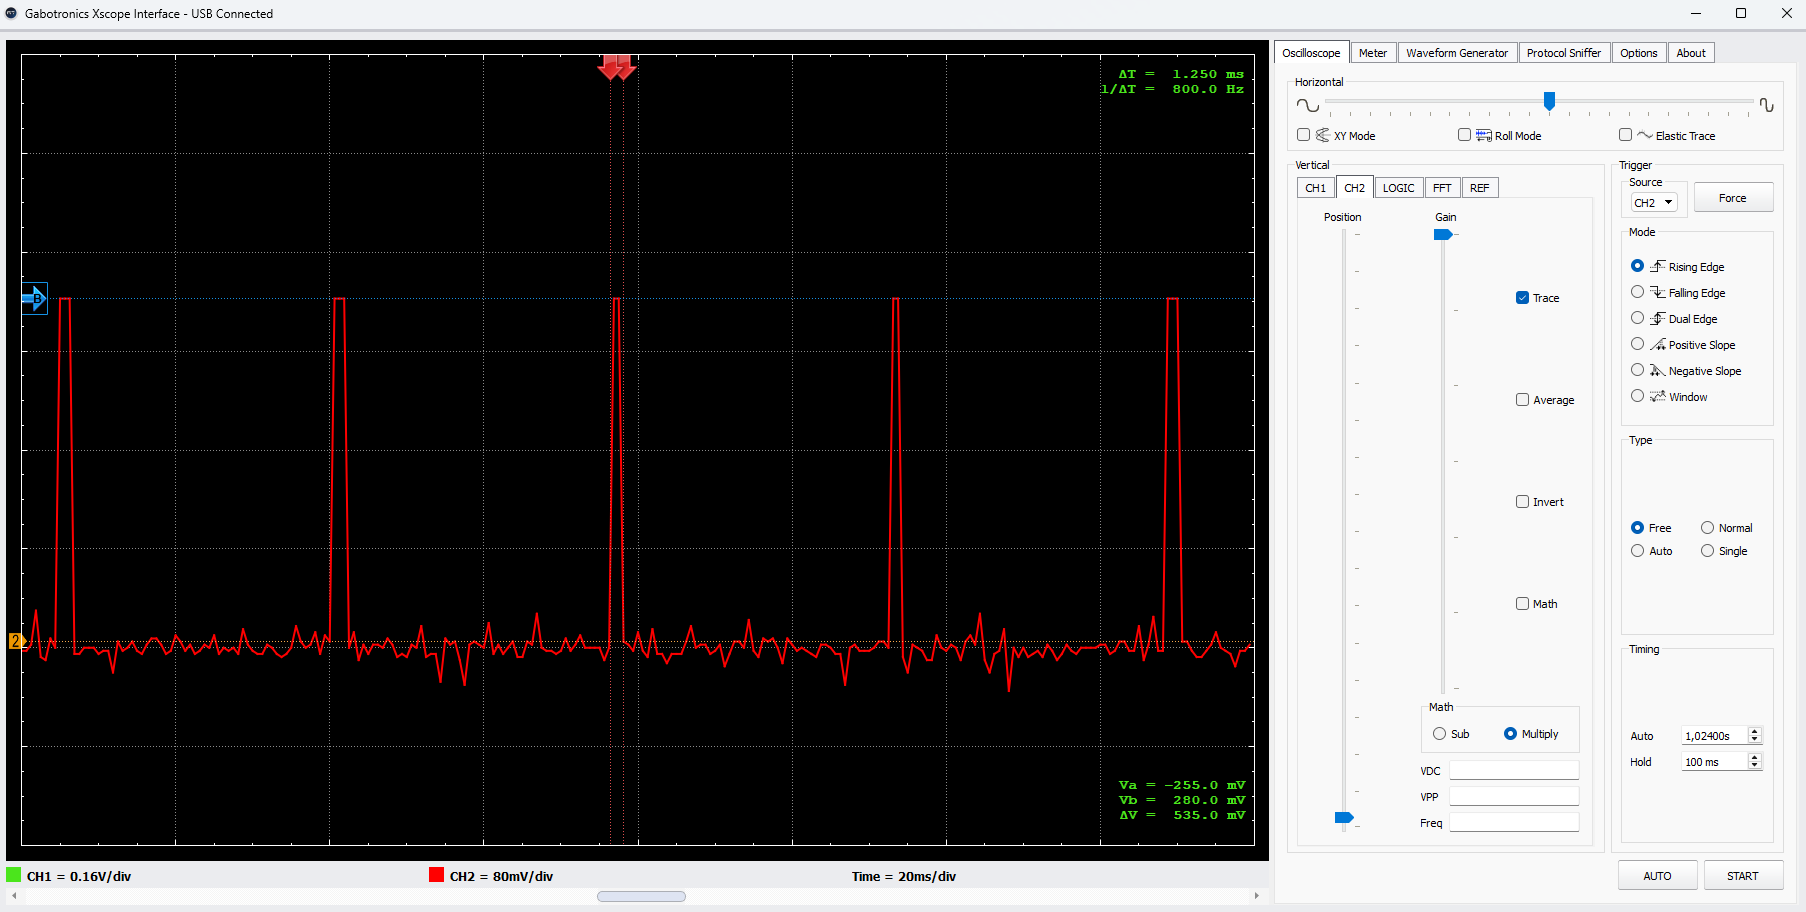Screen dimensions: 1806x912
Task: Enable the Roll Mode checkbox
Action: click(1464, 135)
